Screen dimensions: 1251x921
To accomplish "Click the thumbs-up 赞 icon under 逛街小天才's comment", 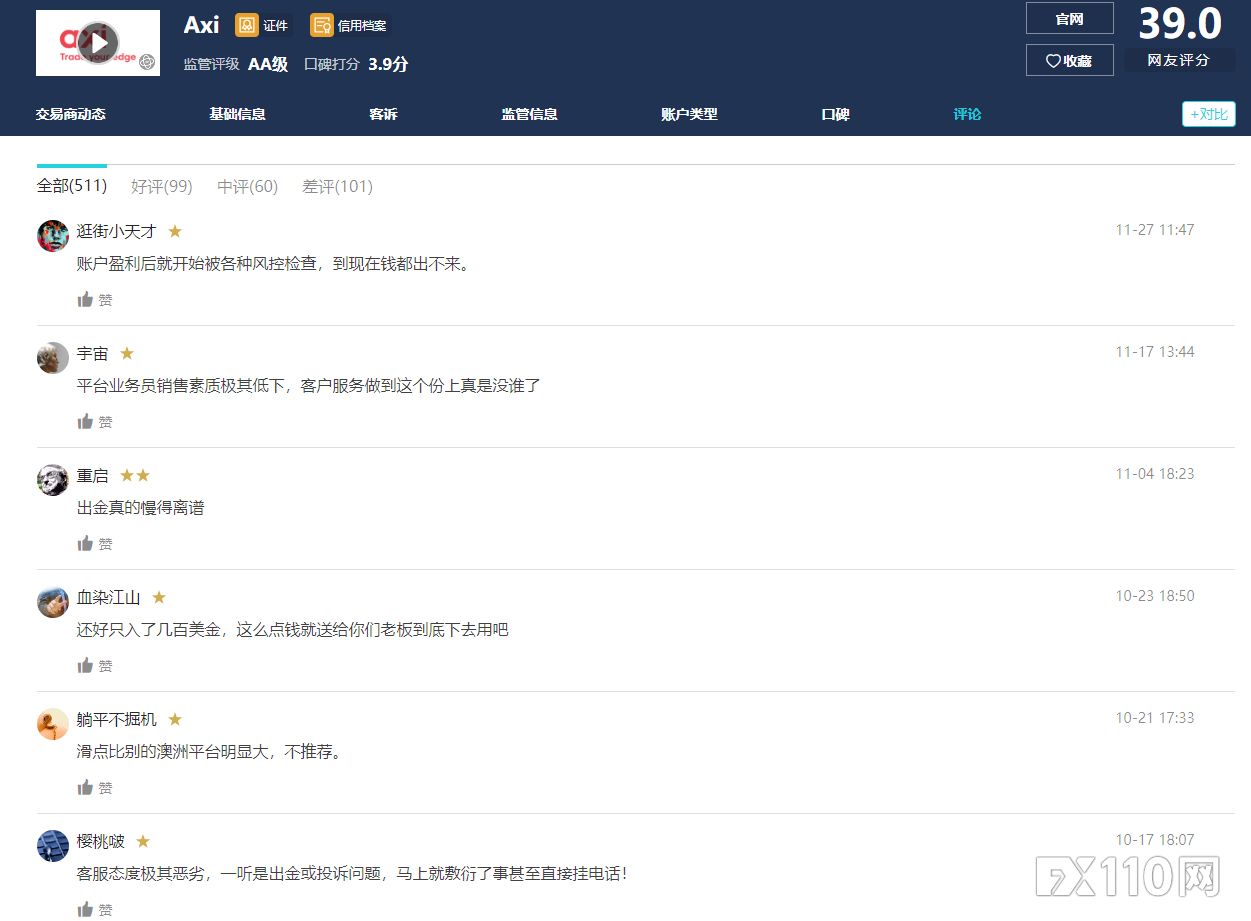I will tap(86, 298).
